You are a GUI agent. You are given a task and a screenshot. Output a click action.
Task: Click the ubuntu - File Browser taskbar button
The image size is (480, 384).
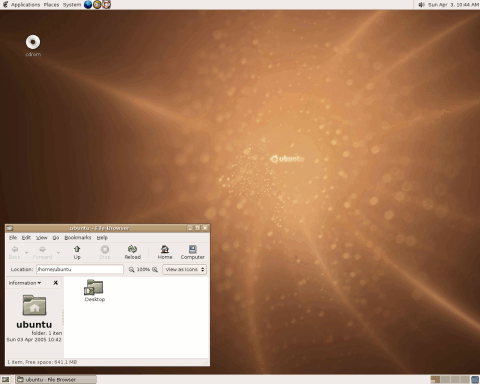point(56,379)
